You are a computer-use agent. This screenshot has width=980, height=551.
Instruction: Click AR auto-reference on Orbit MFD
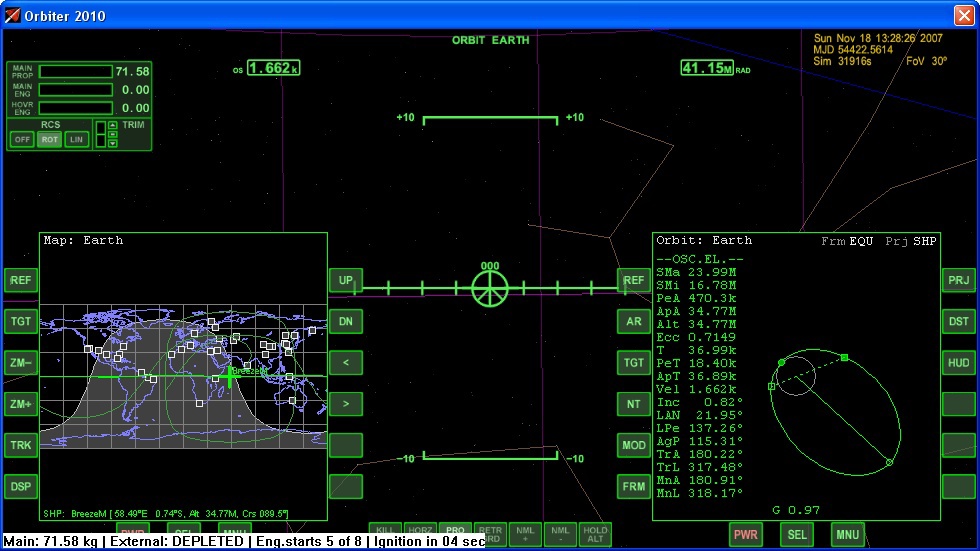(634, 321)
